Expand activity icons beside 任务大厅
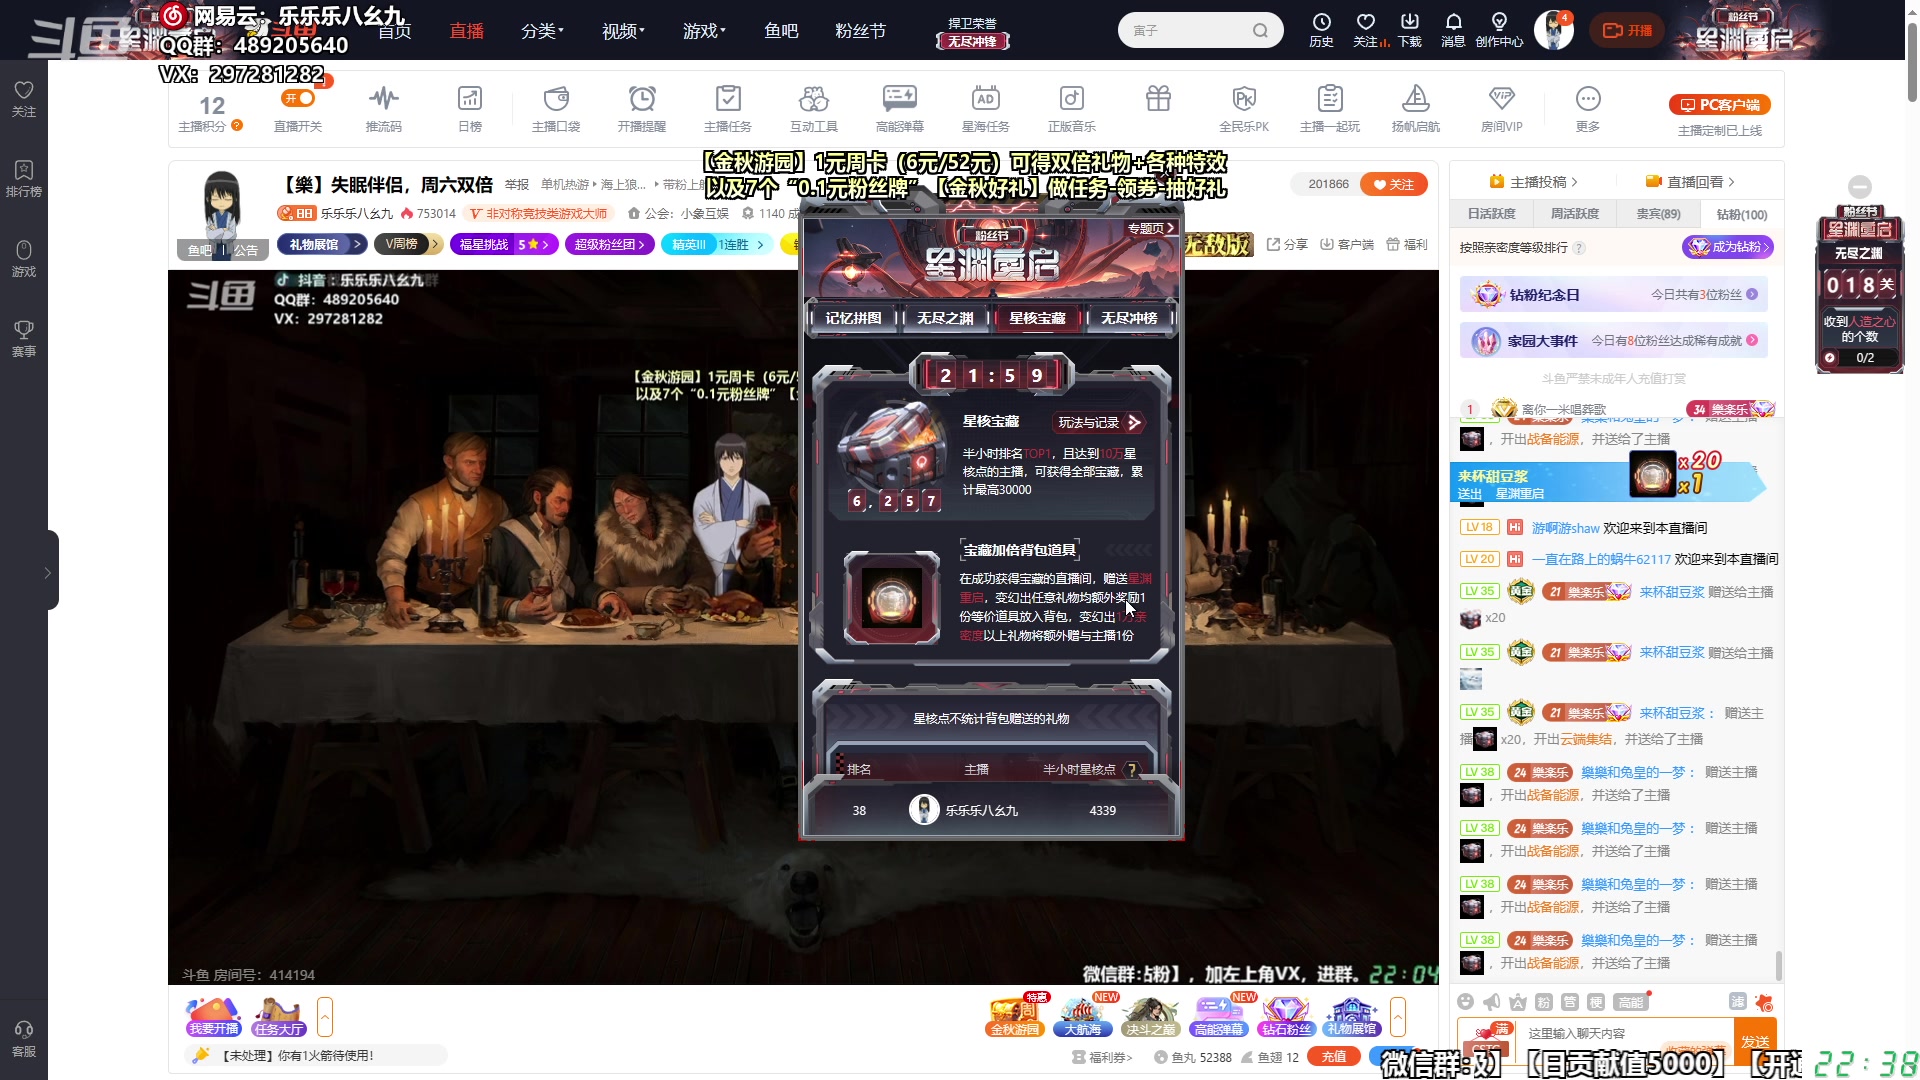The width and height of the screenshot is (1920, 1080). (x=324, y=1017)
